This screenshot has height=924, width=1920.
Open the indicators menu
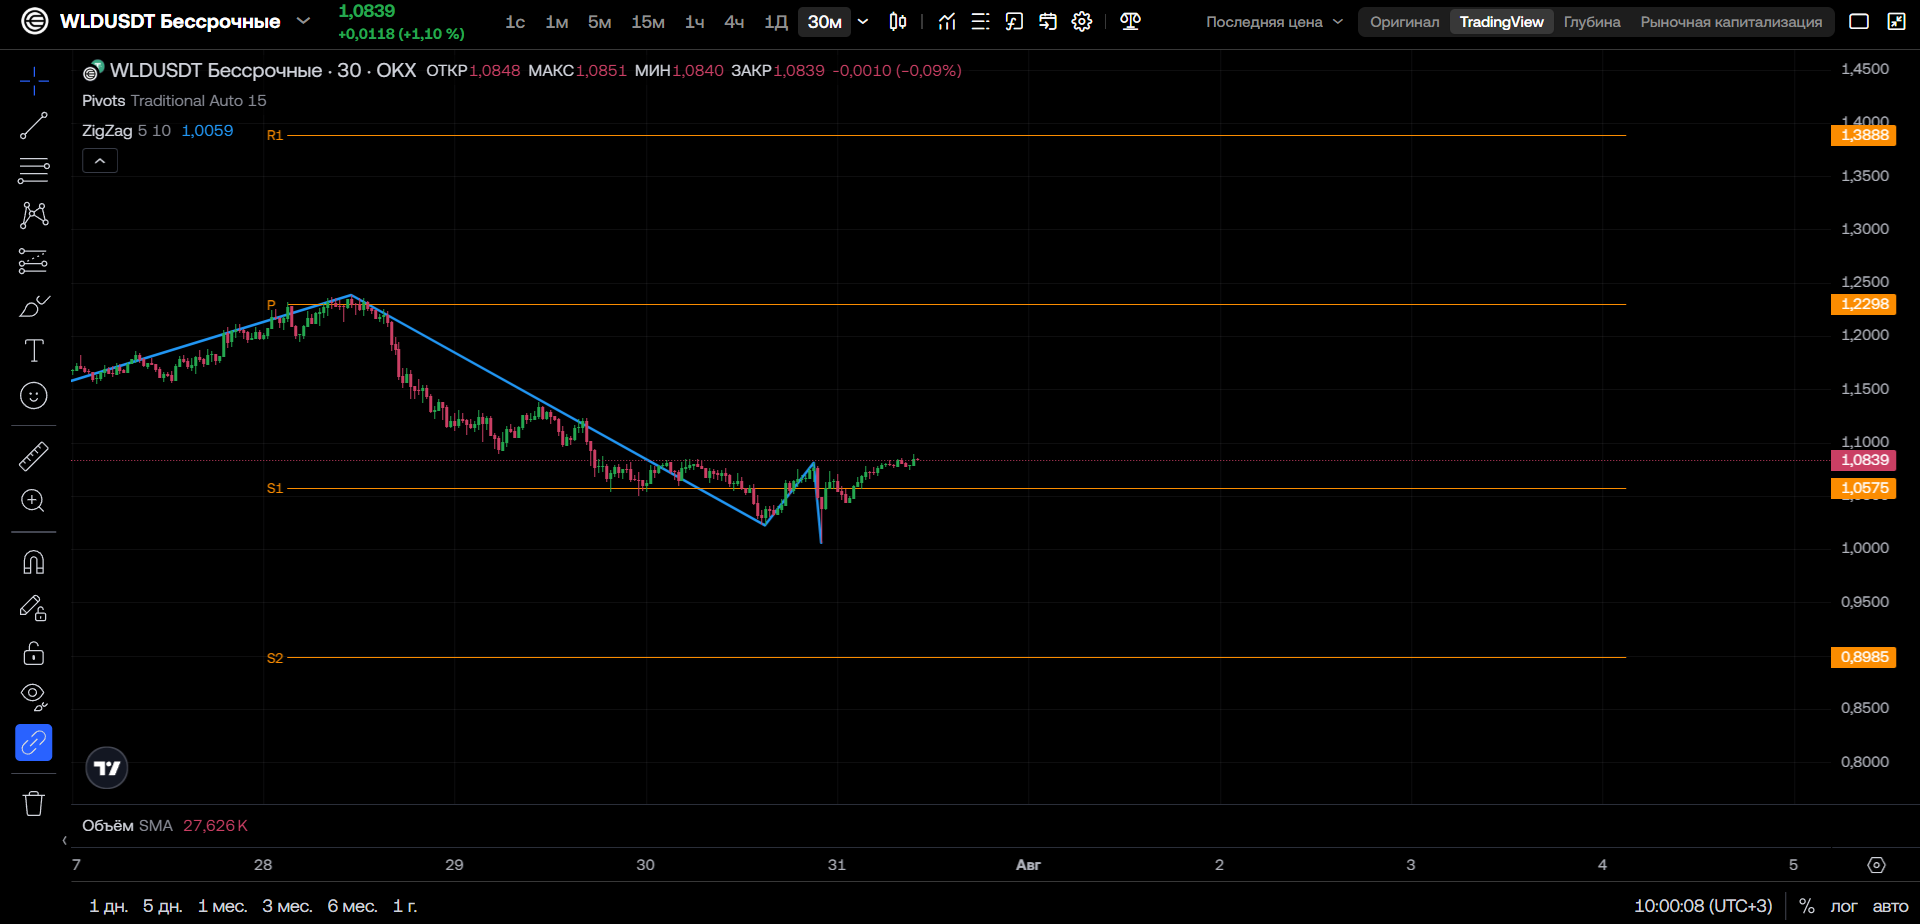point(947,22)
